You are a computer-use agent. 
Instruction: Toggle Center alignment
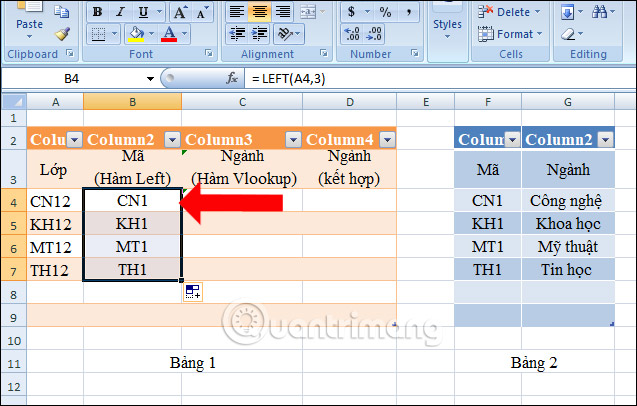(x=260, y=12)
